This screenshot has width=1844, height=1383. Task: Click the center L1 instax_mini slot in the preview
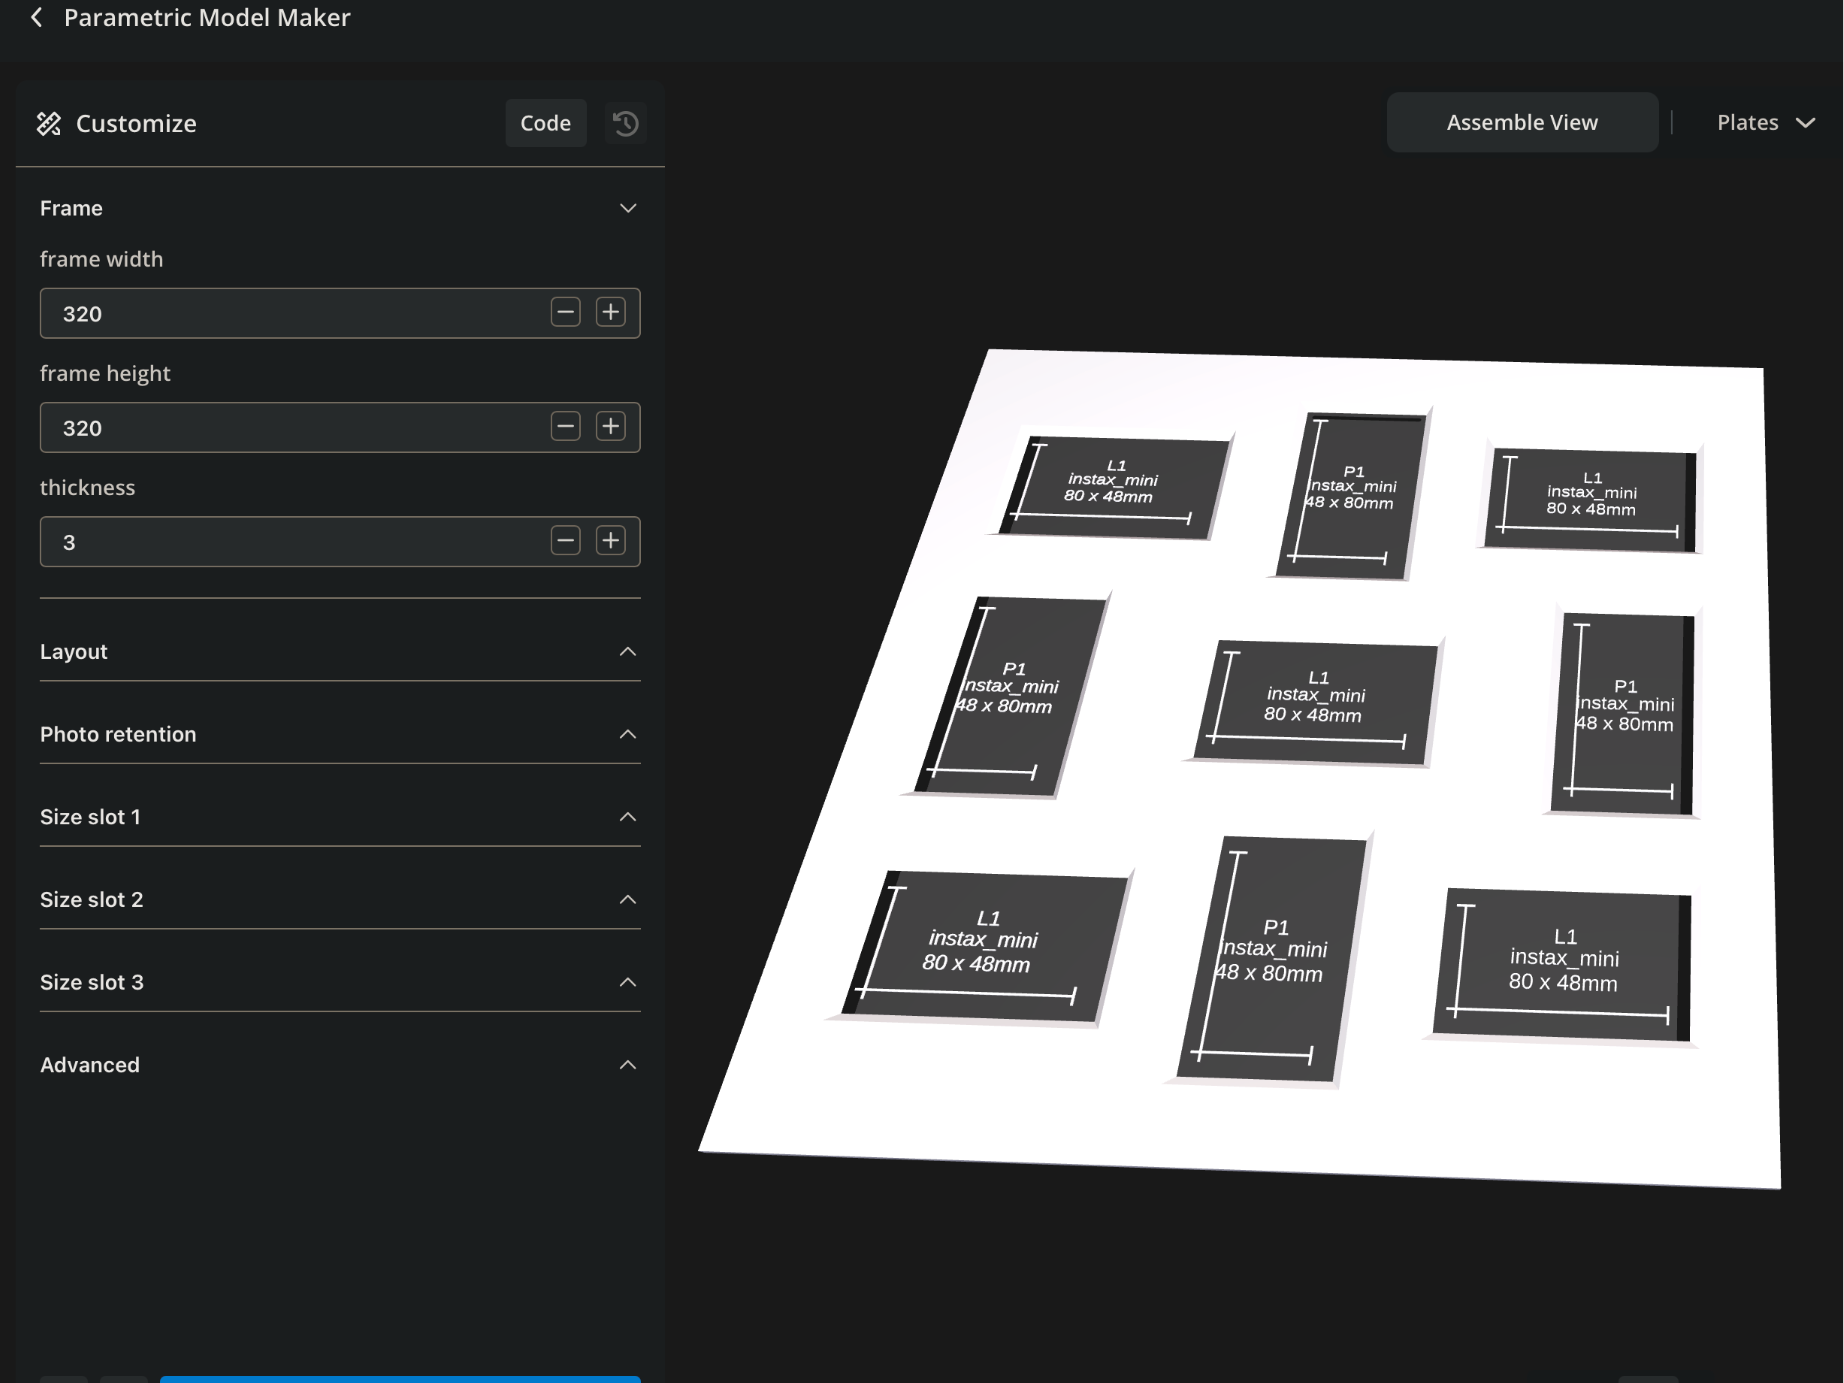tap(1316, 702)
